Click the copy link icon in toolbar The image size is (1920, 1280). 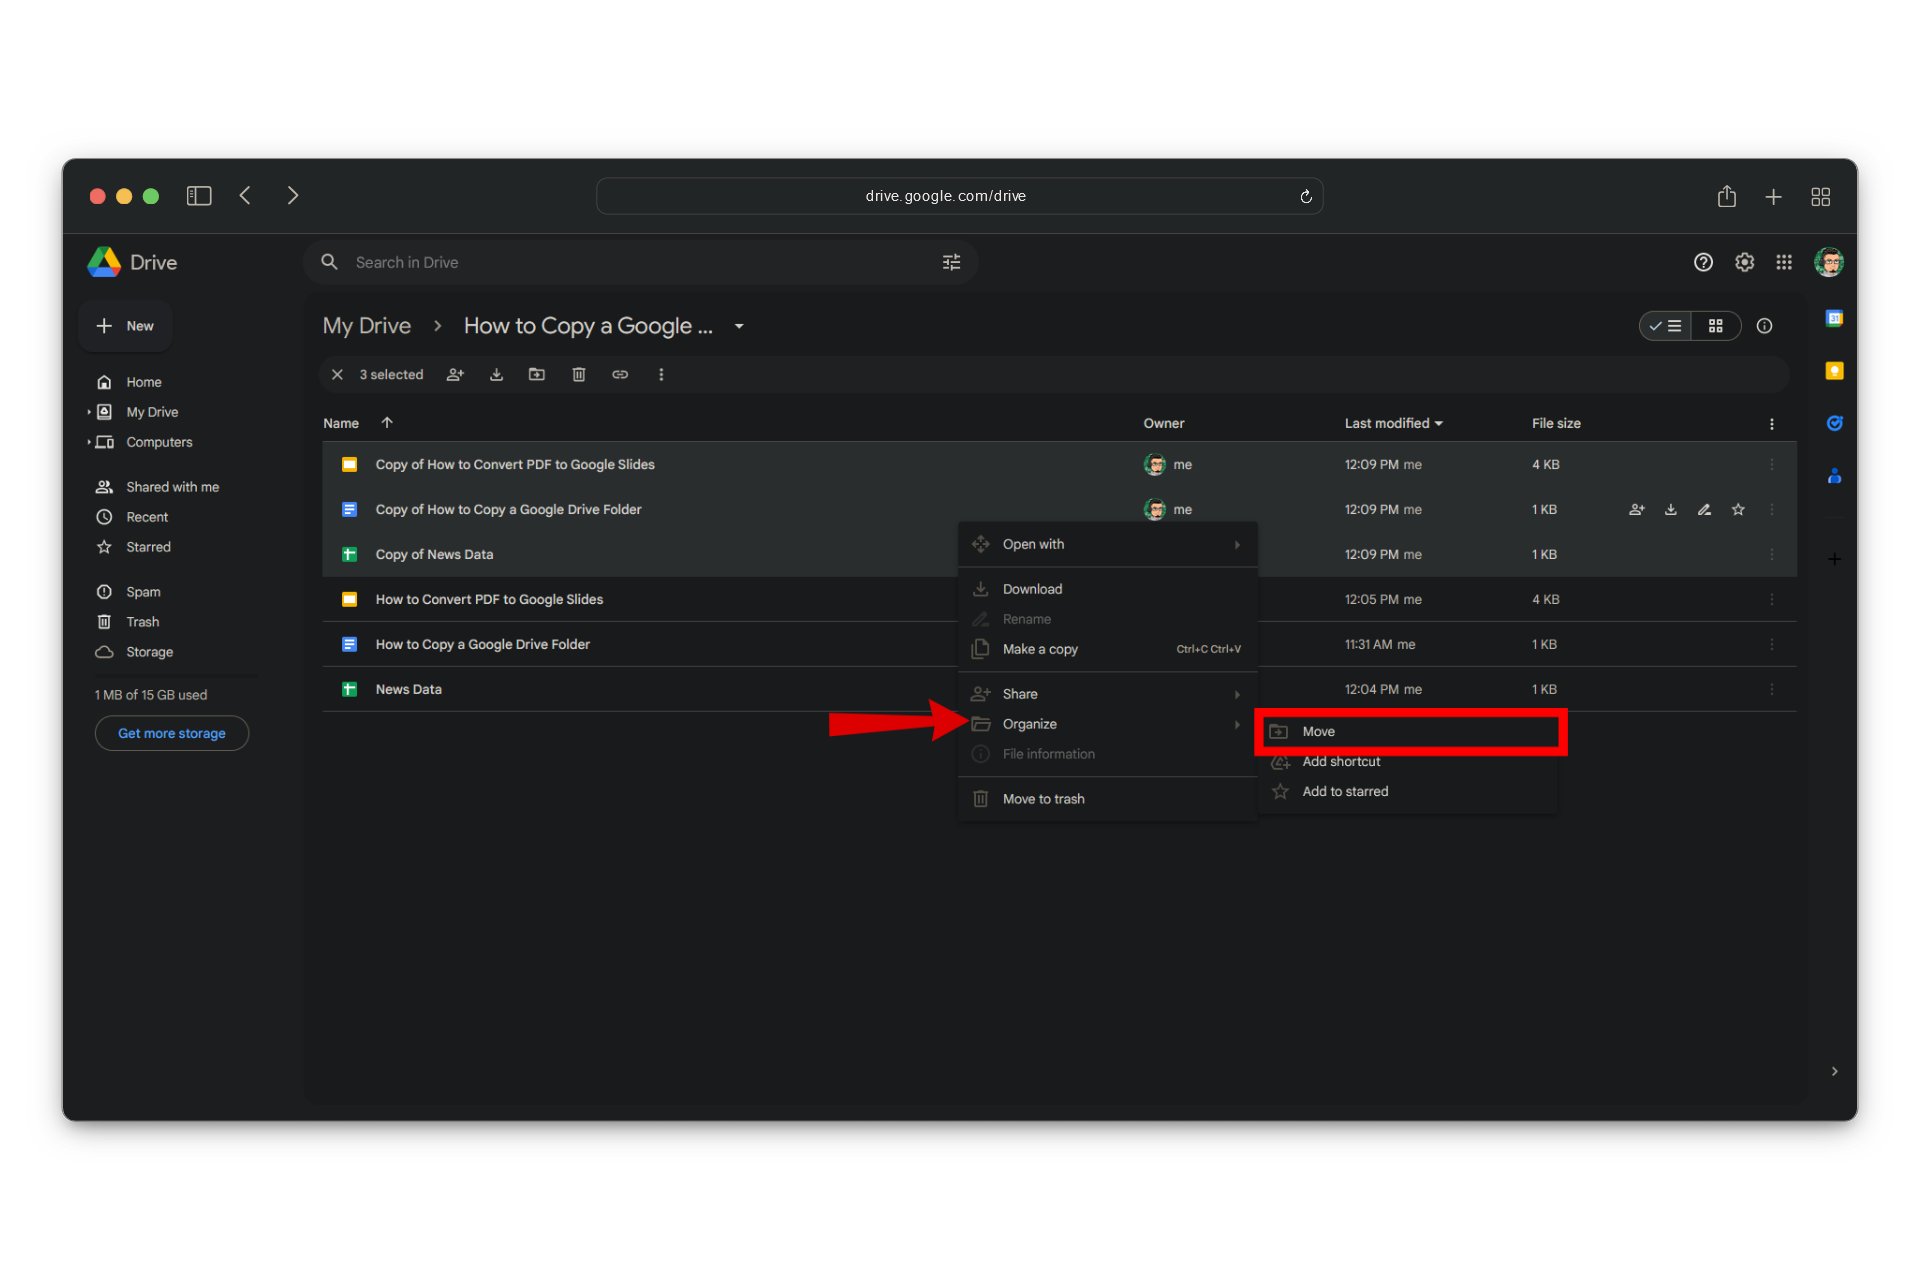pyautogui.click(x=620, y=374)
